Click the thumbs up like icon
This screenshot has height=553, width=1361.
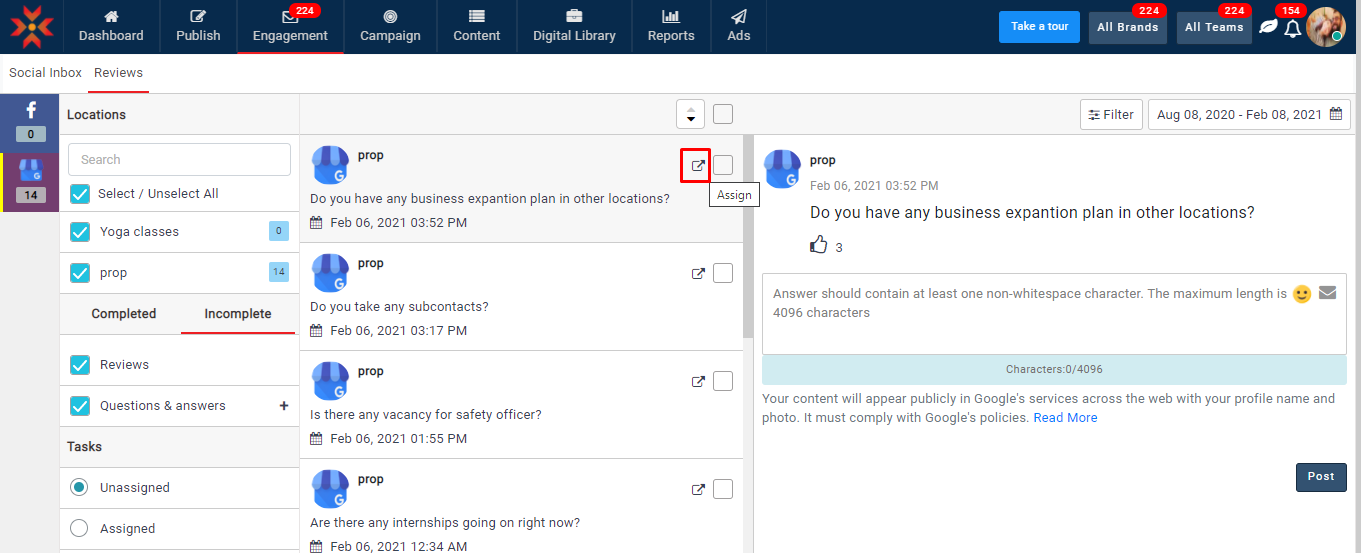coord(819,245)
